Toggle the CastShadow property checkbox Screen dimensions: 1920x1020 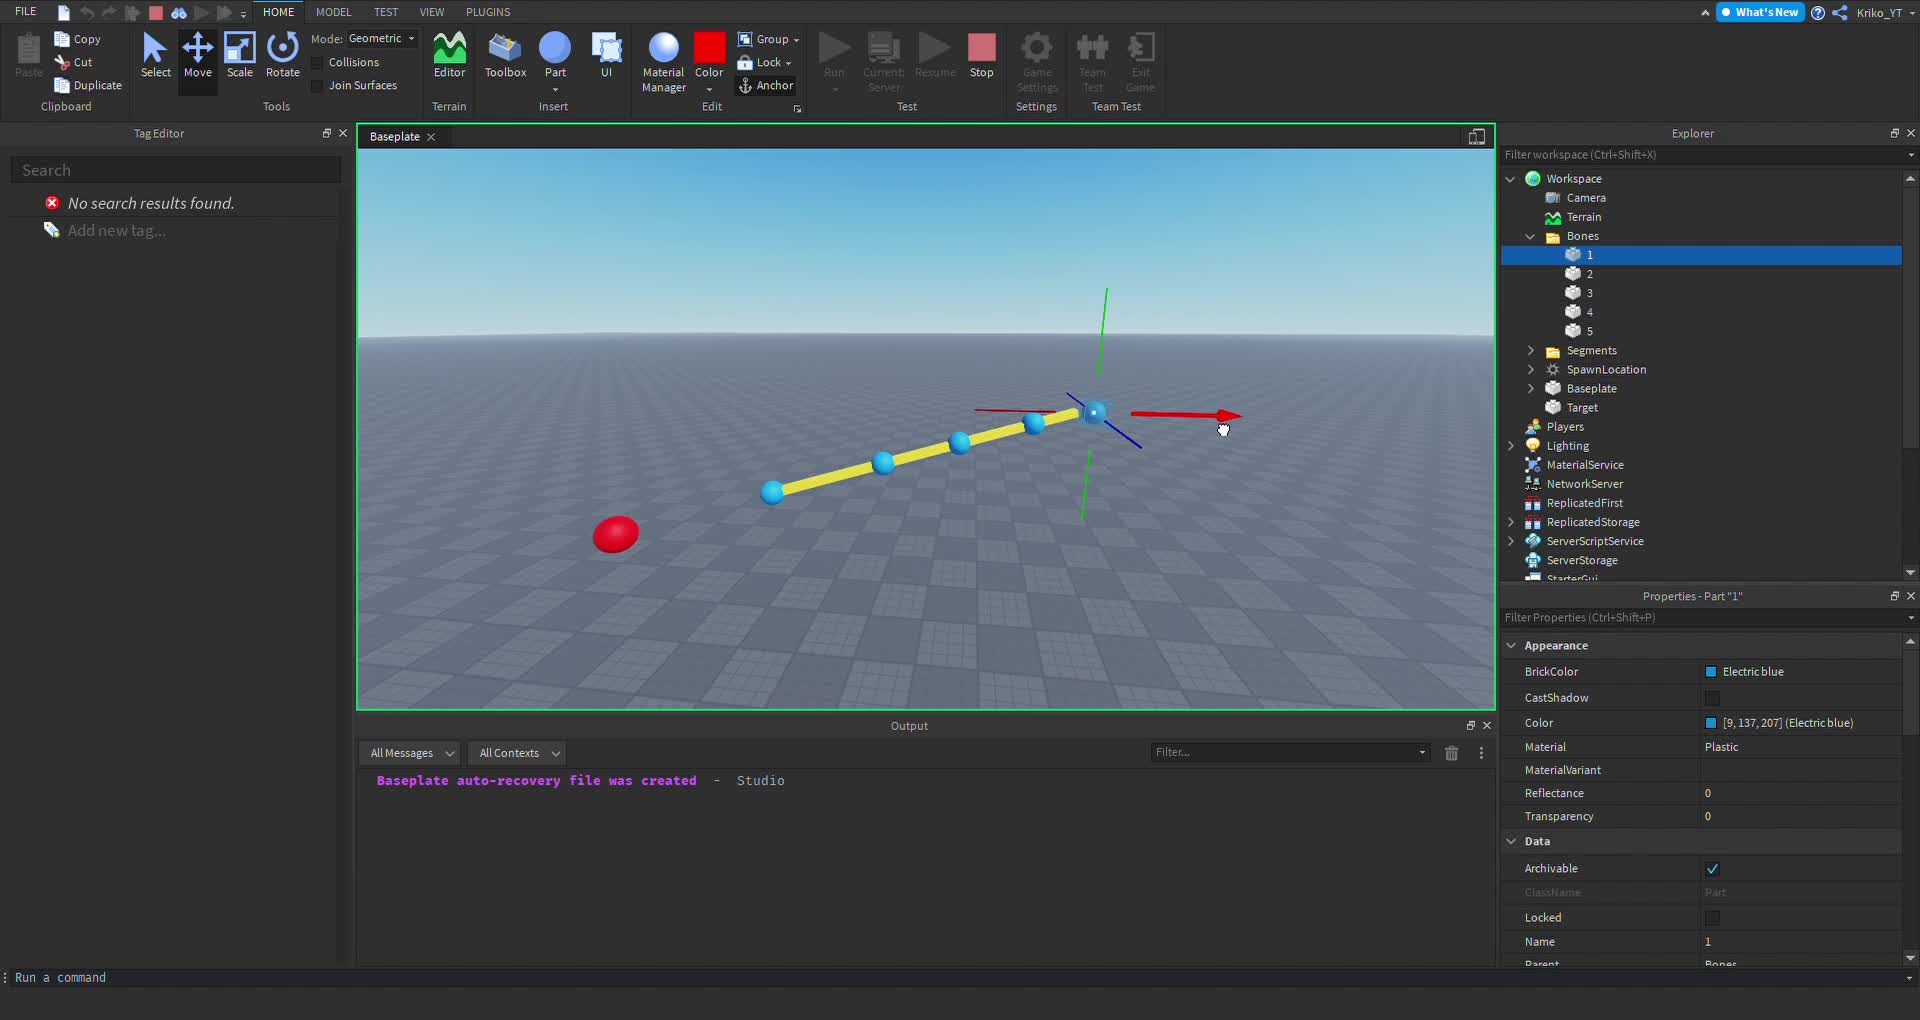1712,698
